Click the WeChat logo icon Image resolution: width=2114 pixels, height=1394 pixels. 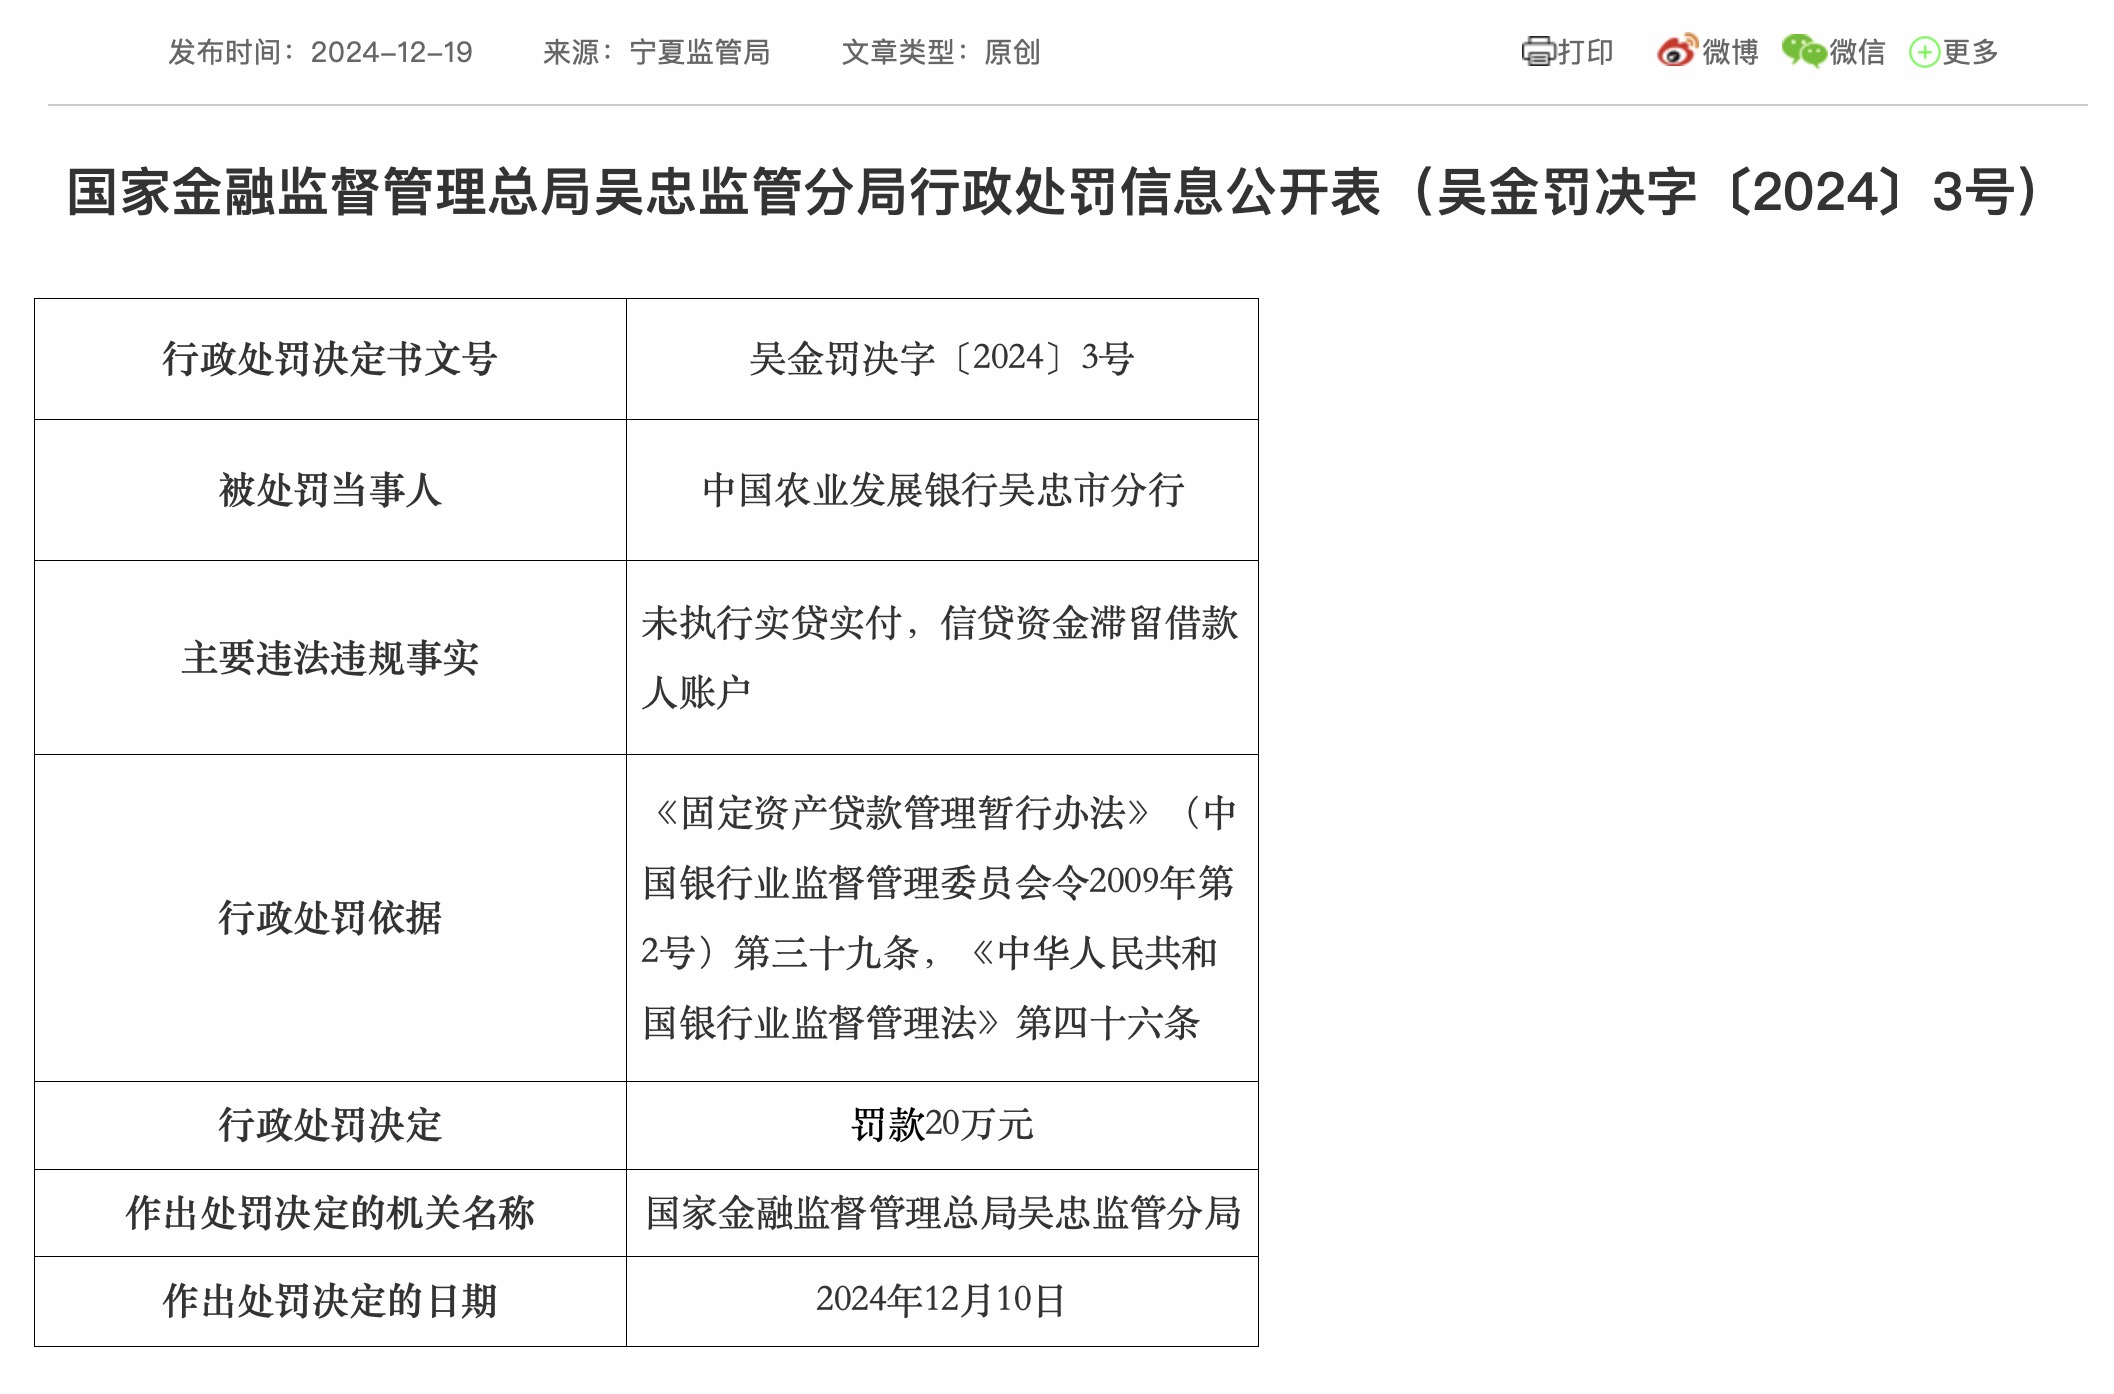pos(1804,50)
